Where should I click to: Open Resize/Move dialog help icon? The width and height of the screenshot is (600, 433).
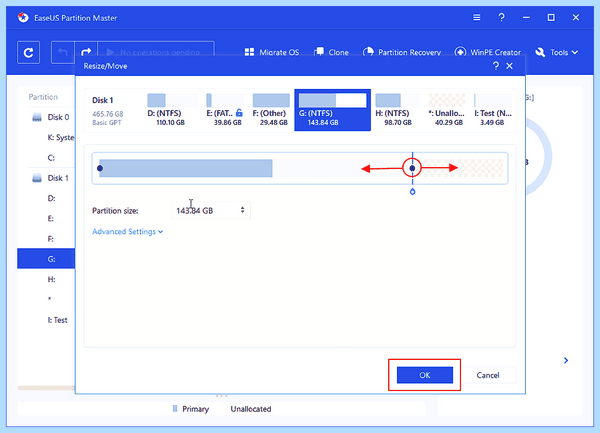coord(496,66)
